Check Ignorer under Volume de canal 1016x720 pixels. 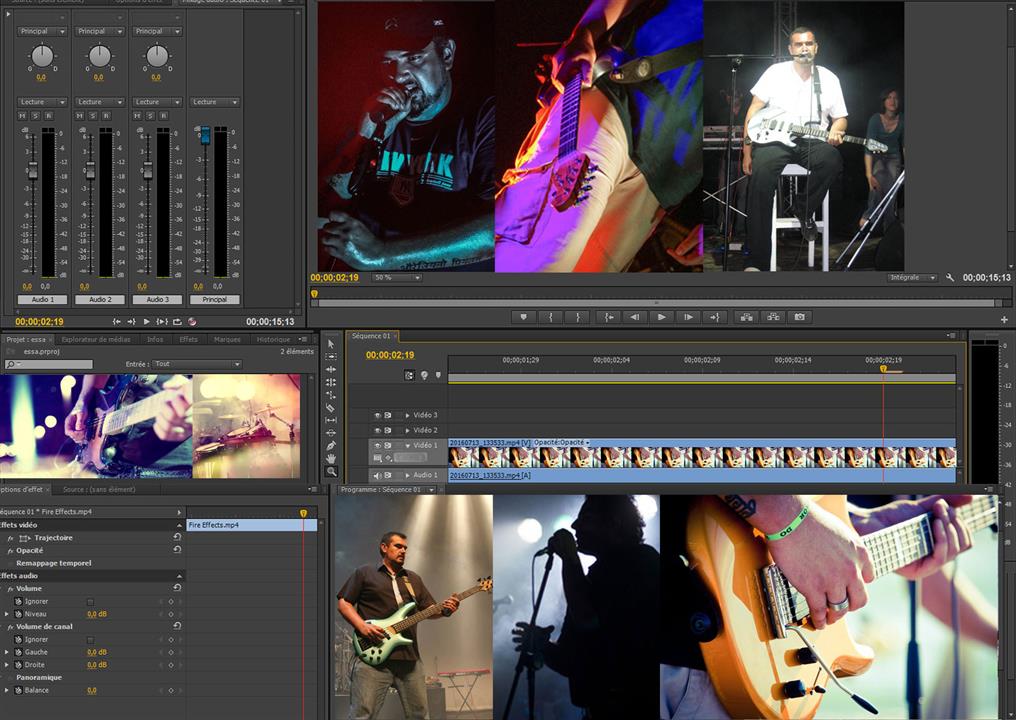pos(90,640)
